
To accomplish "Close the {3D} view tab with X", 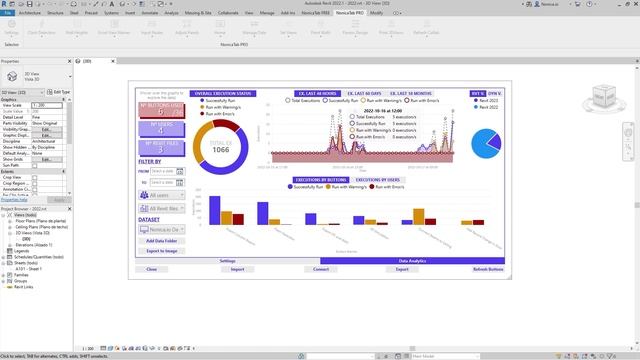I will tap(113, 61).
